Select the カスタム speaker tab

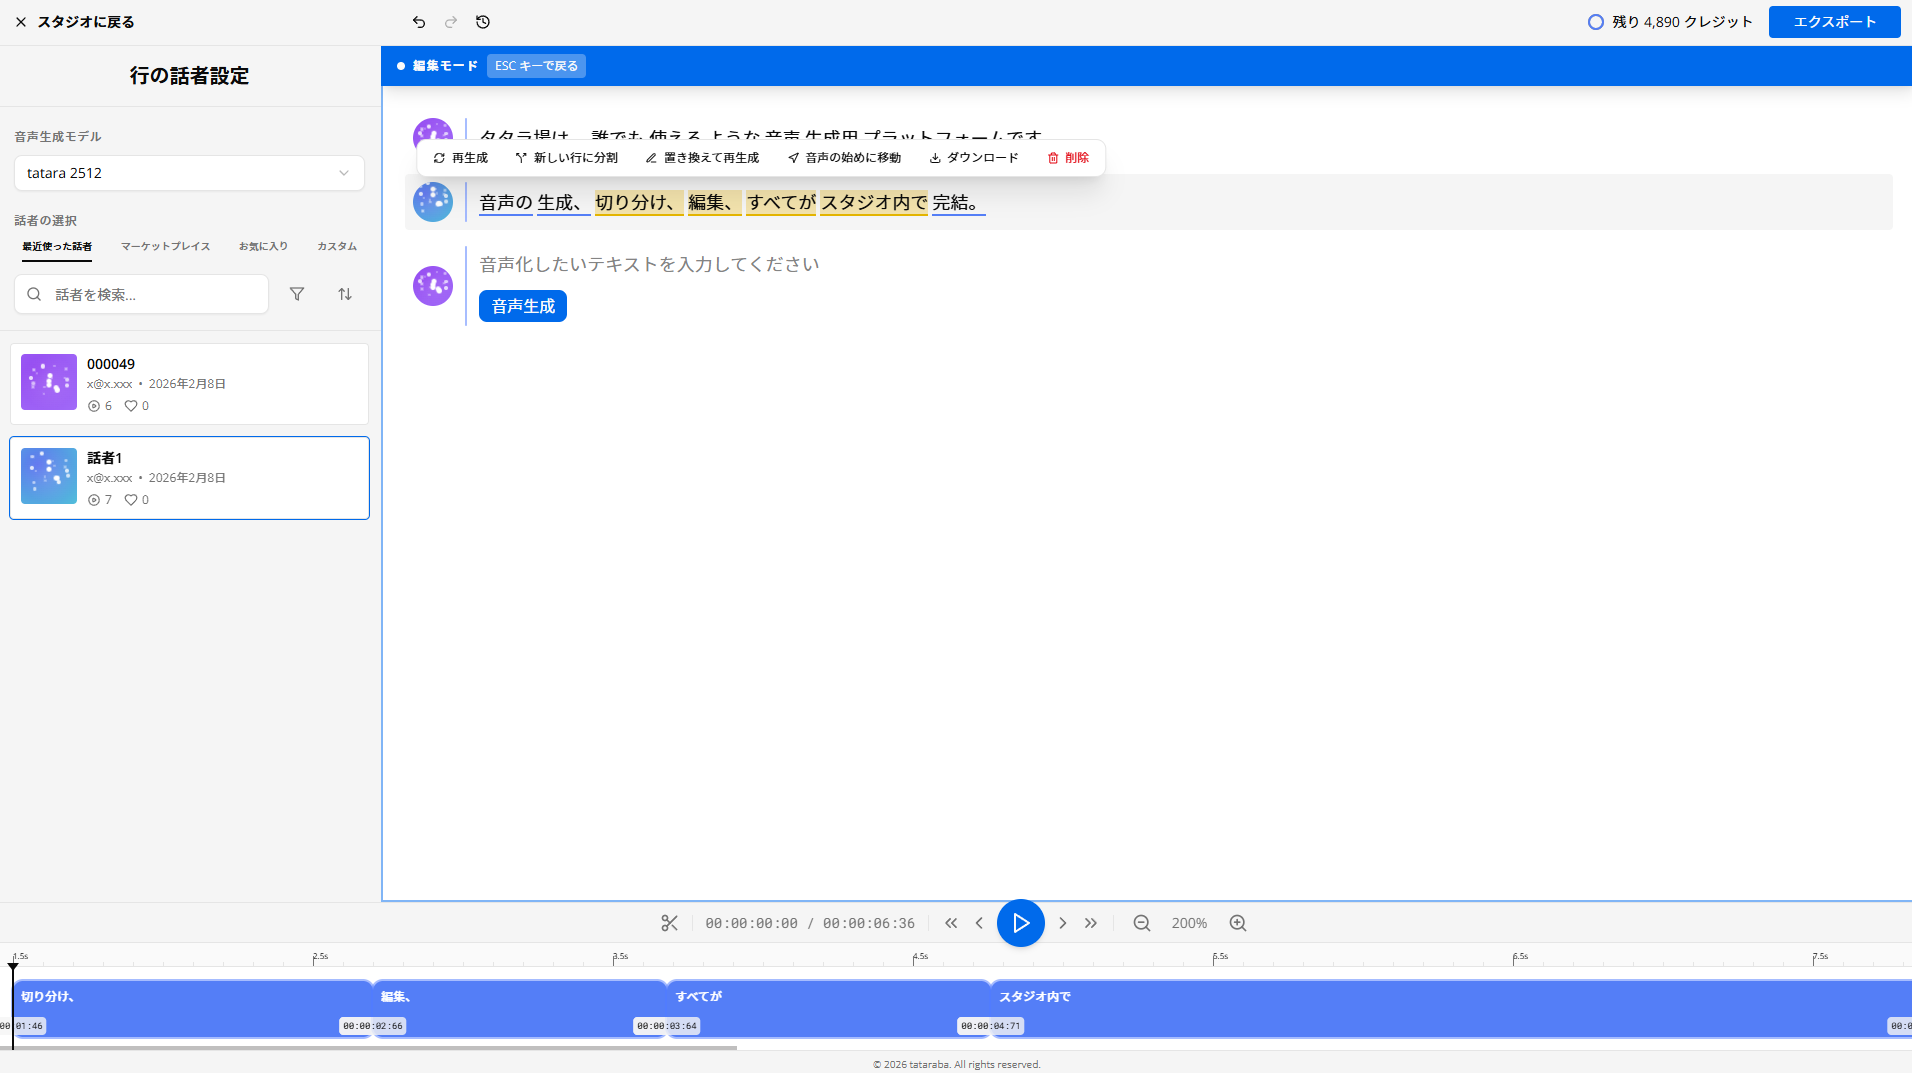tap(337, 246)
